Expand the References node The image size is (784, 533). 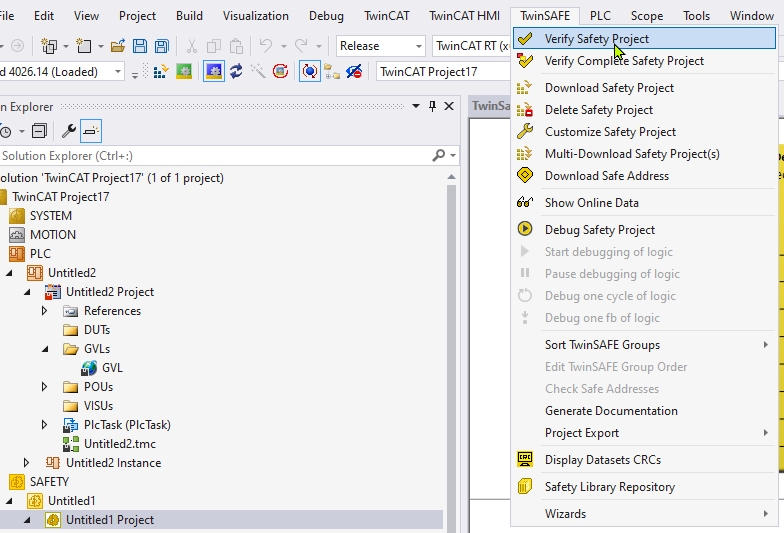[x=44, y=311]
